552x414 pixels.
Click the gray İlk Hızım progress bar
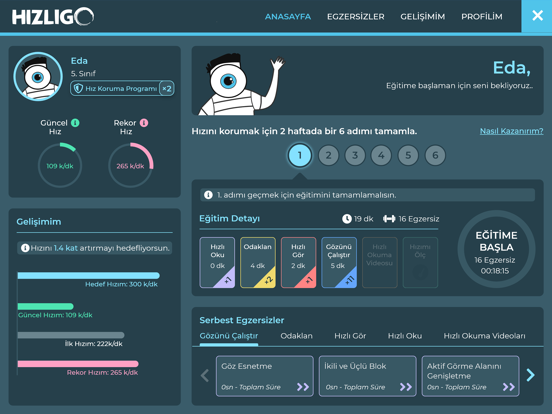click(71, 335)
